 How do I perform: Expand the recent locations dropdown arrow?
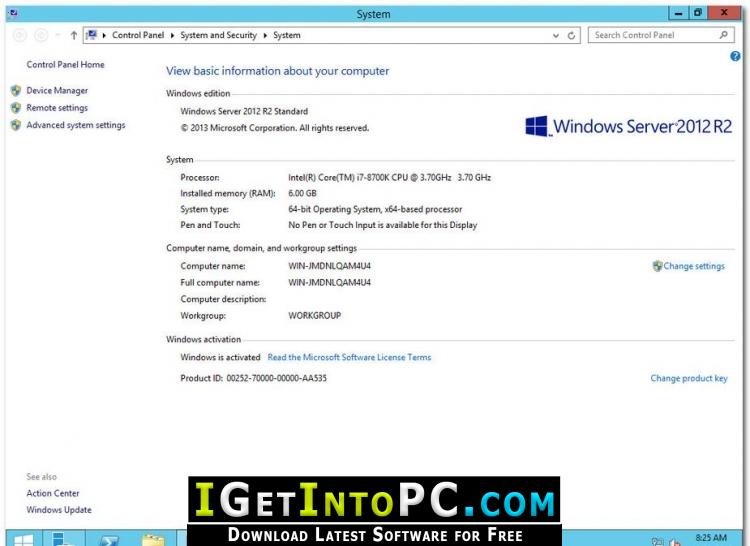coord(58,35)
